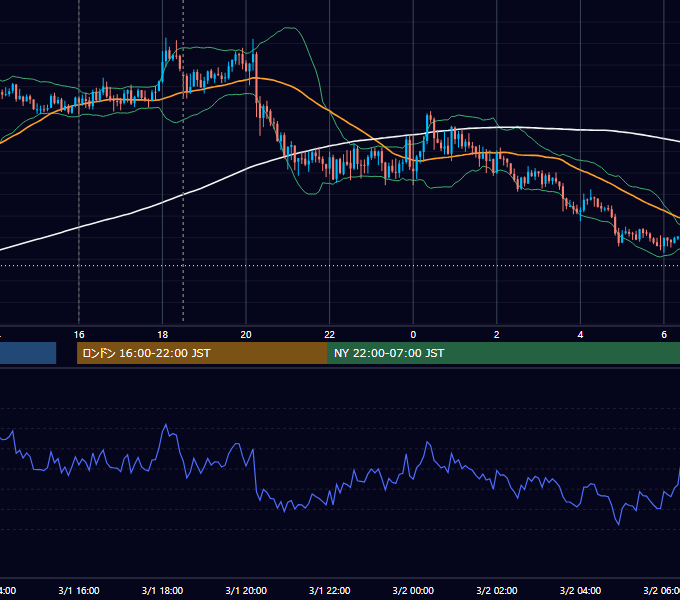Viewport: 680px width, 600px height.
Task: Click the 3/1 18:00 date label
Action: (162, 590)
